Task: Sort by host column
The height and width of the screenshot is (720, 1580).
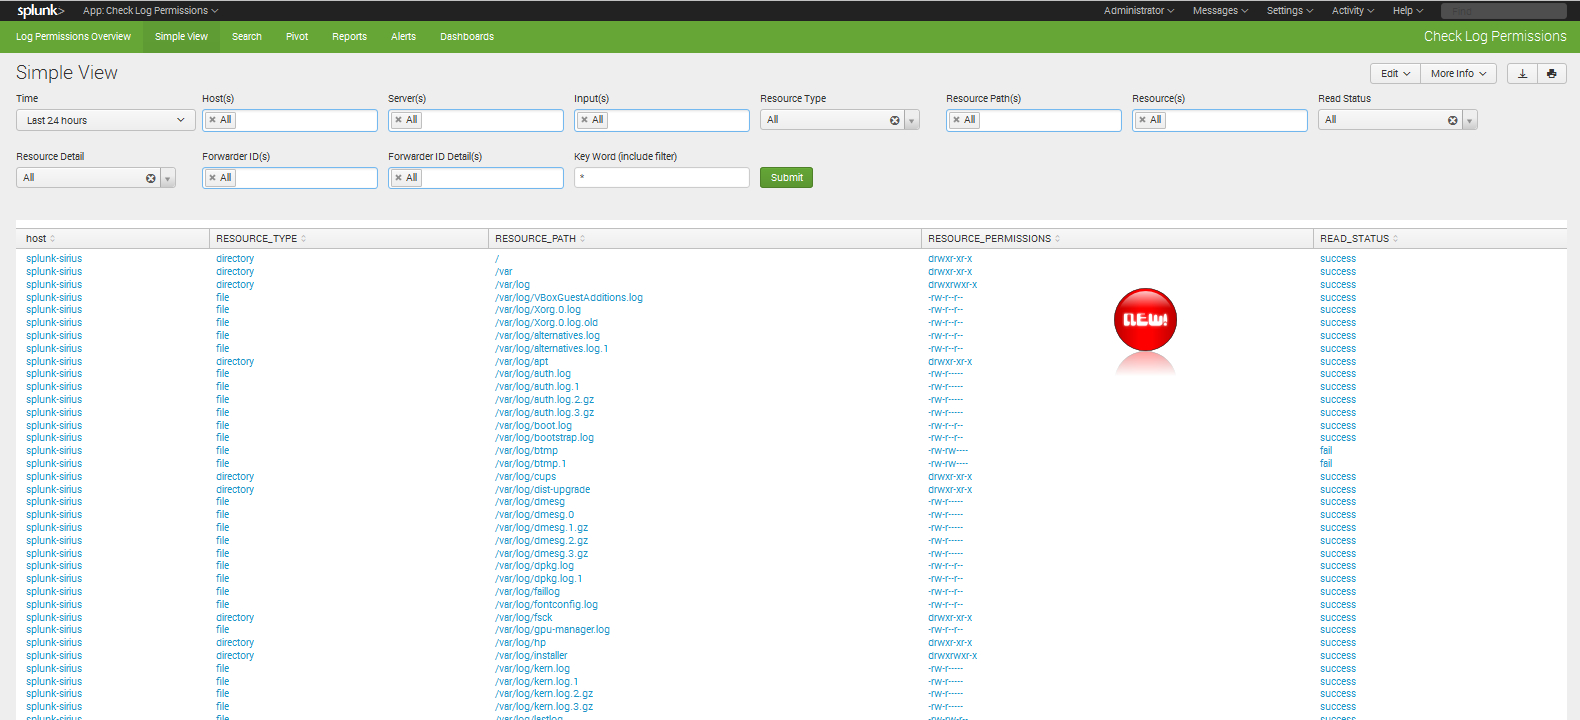Action: pyautogui.click(x=40, y=238)
